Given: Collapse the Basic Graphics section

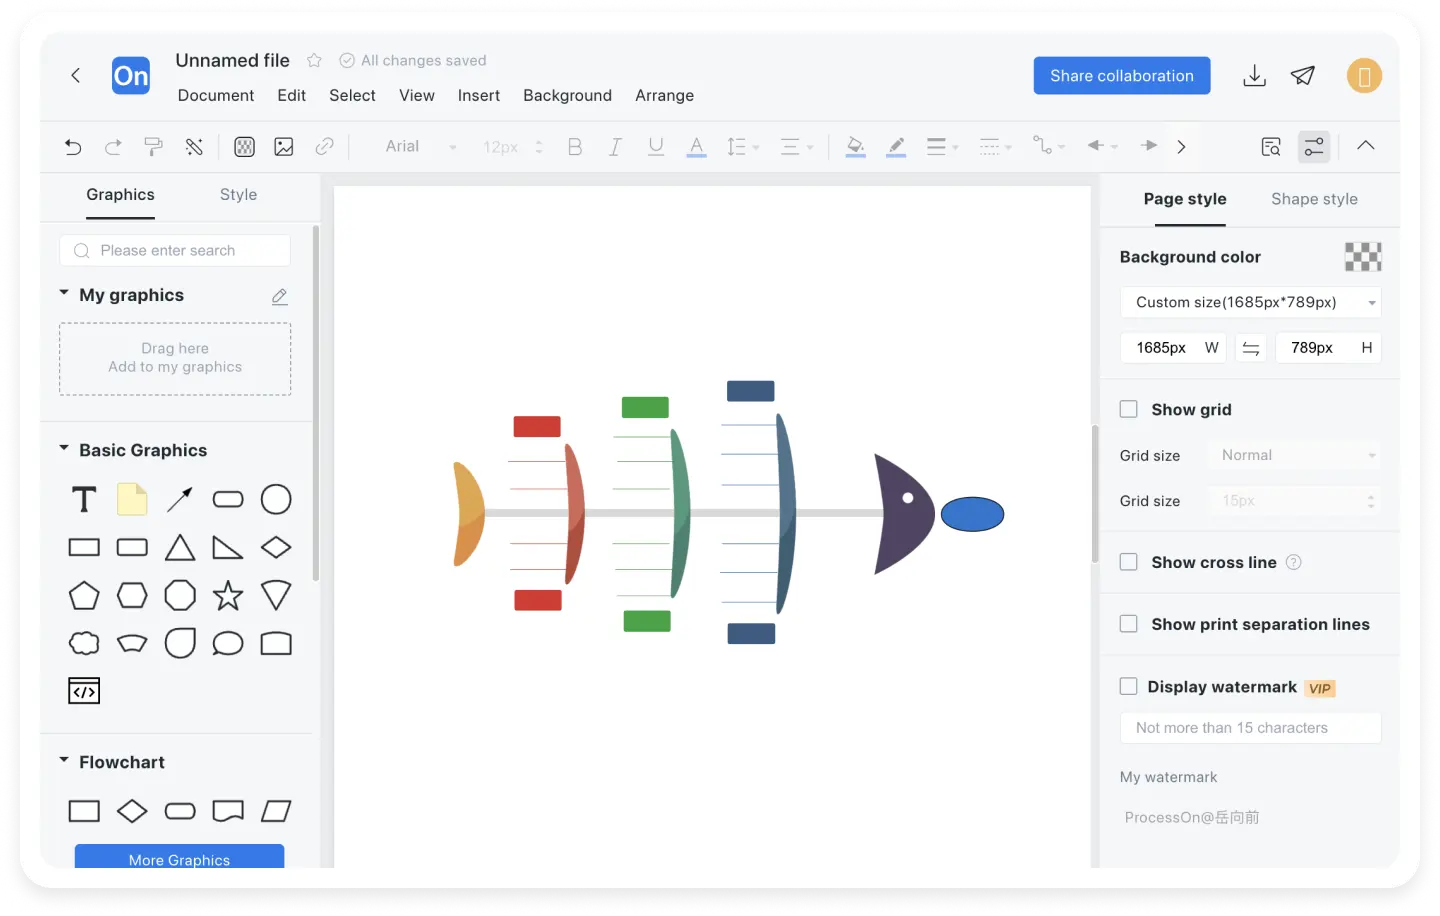Looking at the screenshot, I should click(x=64, y=450).
